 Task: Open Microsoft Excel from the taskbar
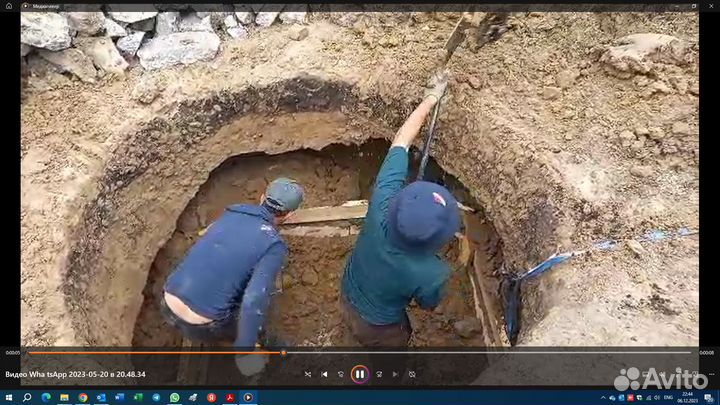(x=138, y=397)
